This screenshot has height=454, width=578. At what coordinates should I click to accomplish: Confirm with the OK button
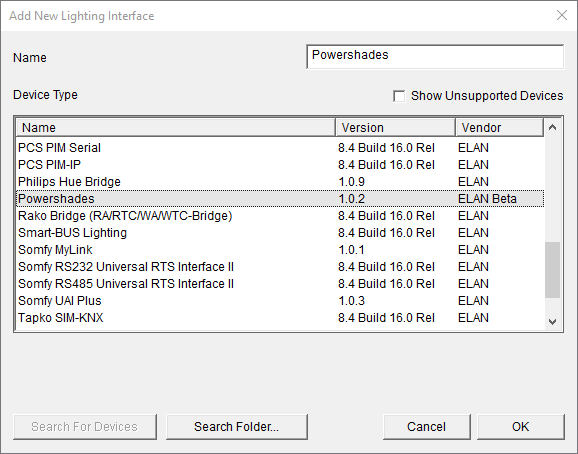[520, 427]
